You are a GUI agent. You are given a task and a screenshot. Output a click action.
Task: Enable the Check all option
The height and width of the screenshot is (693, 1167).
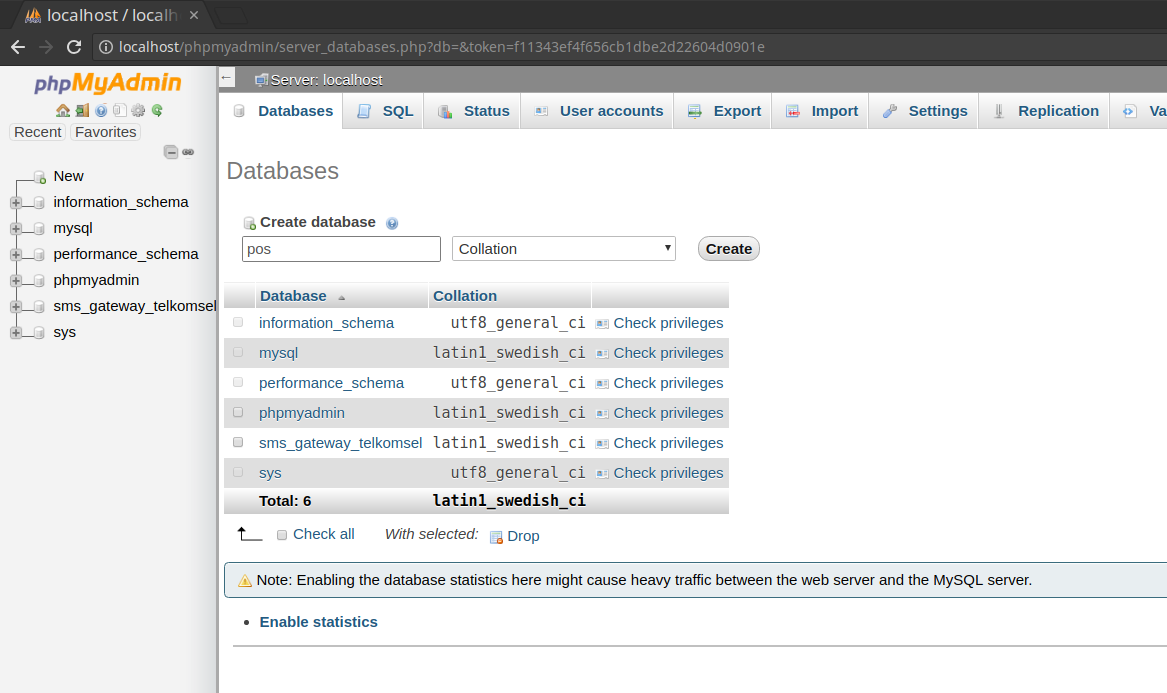coord(281,534)
